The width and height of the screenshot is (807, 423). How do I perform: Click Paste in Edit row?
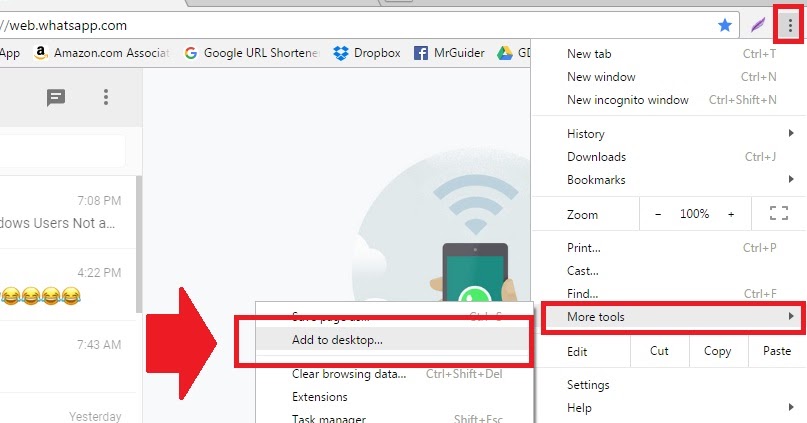click(x=777, y=351)
